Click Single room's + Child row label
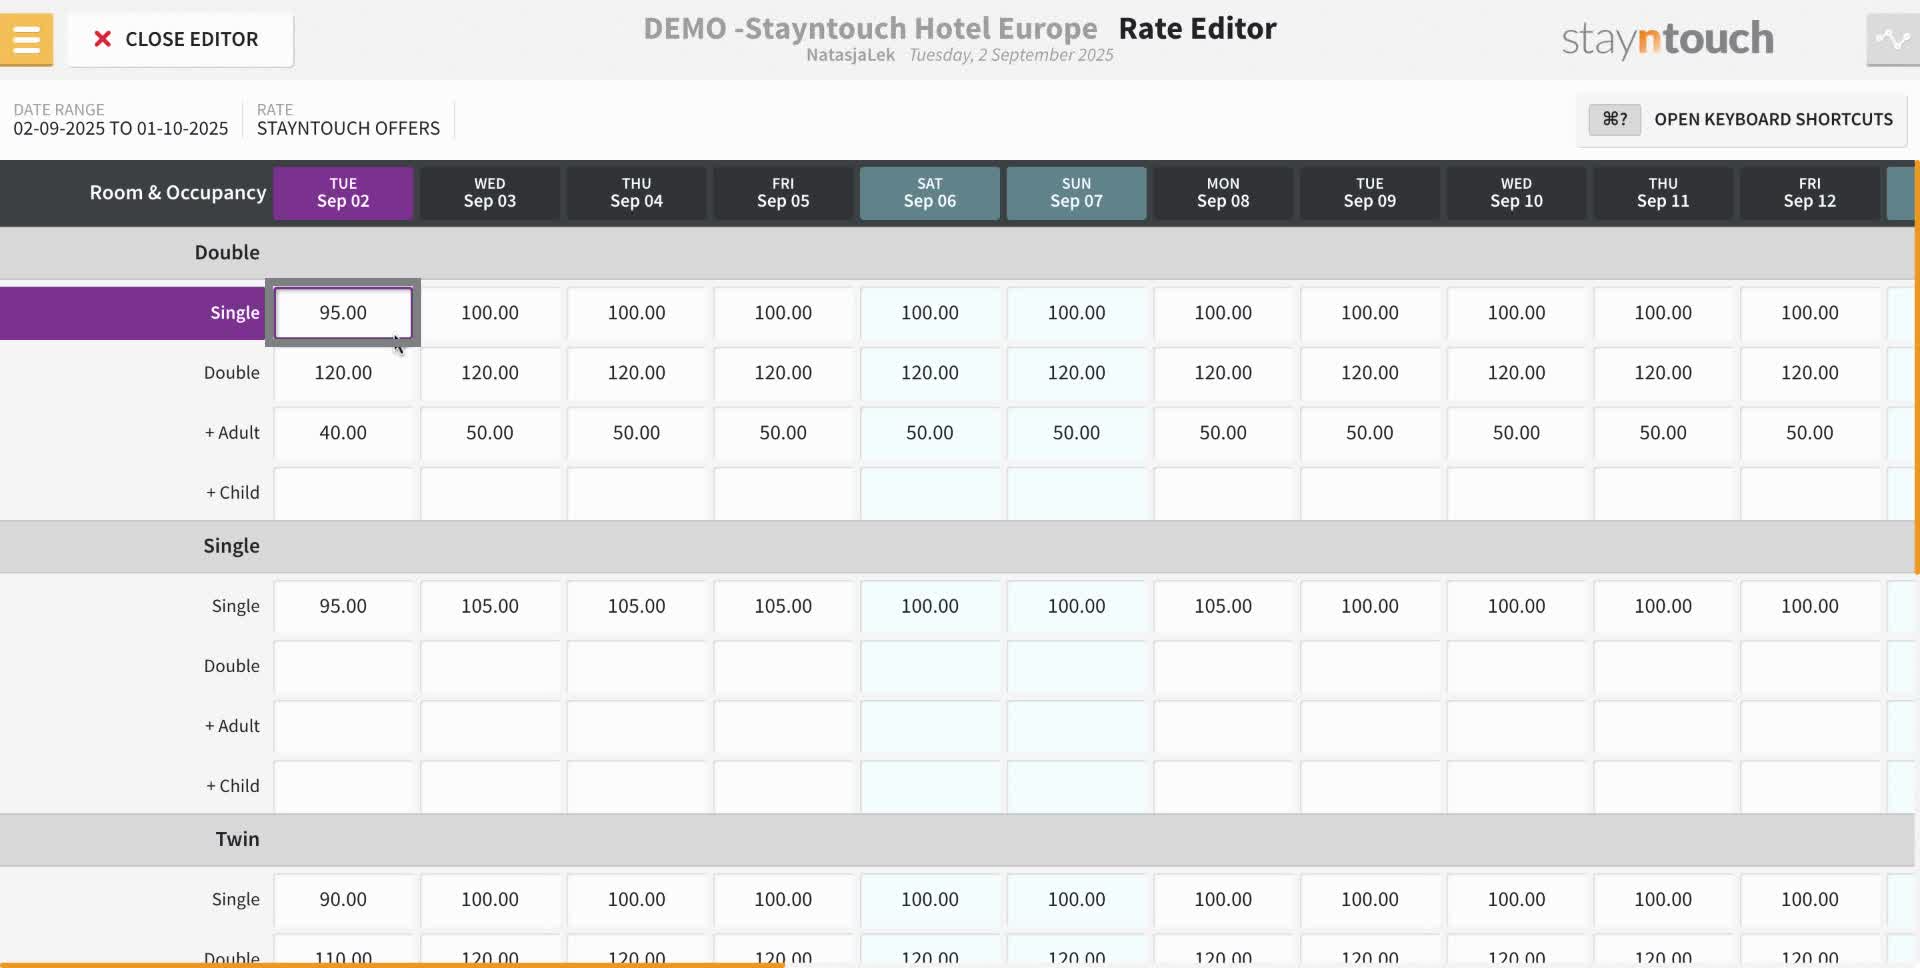The image size is (1920, 968). point(232,786)
